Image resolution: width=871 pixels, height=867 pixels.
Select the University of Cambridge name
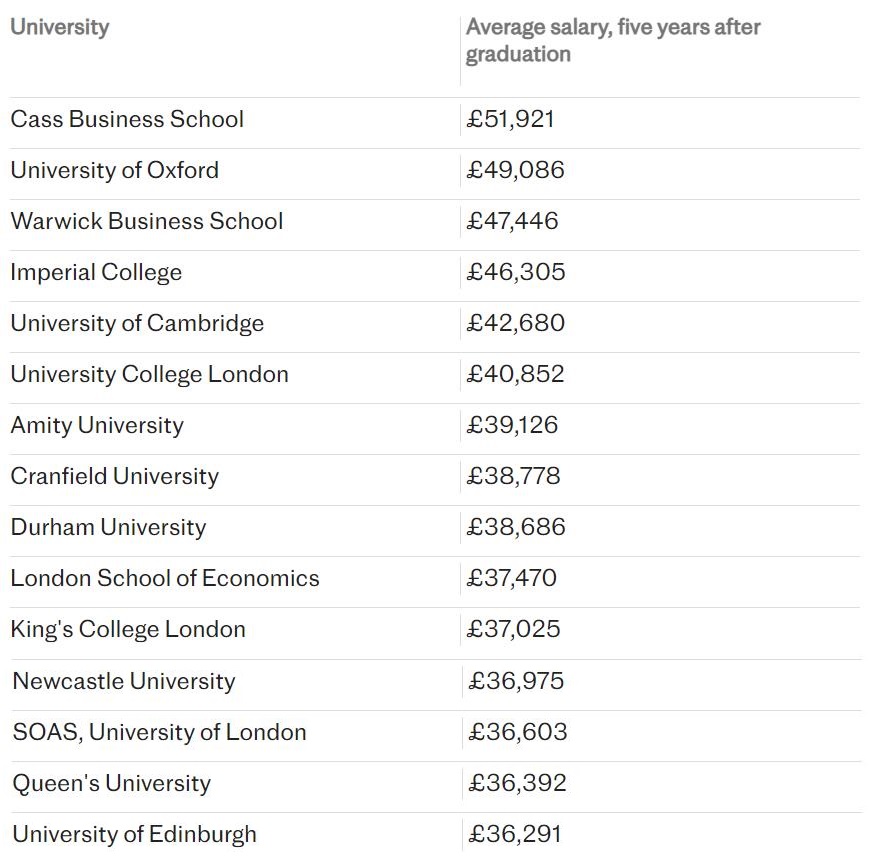point(137,323)
